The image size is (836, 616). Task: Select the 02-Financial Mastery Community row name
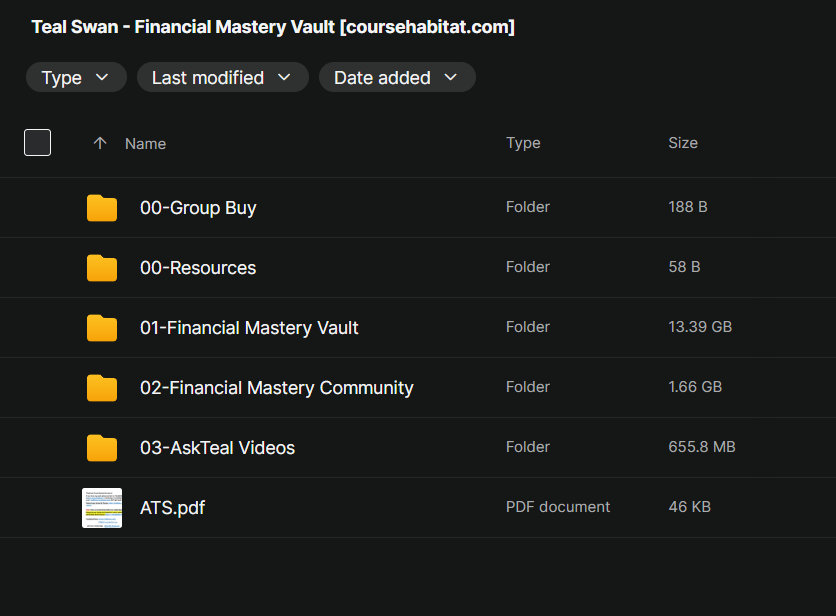click(x=276, y=388)
